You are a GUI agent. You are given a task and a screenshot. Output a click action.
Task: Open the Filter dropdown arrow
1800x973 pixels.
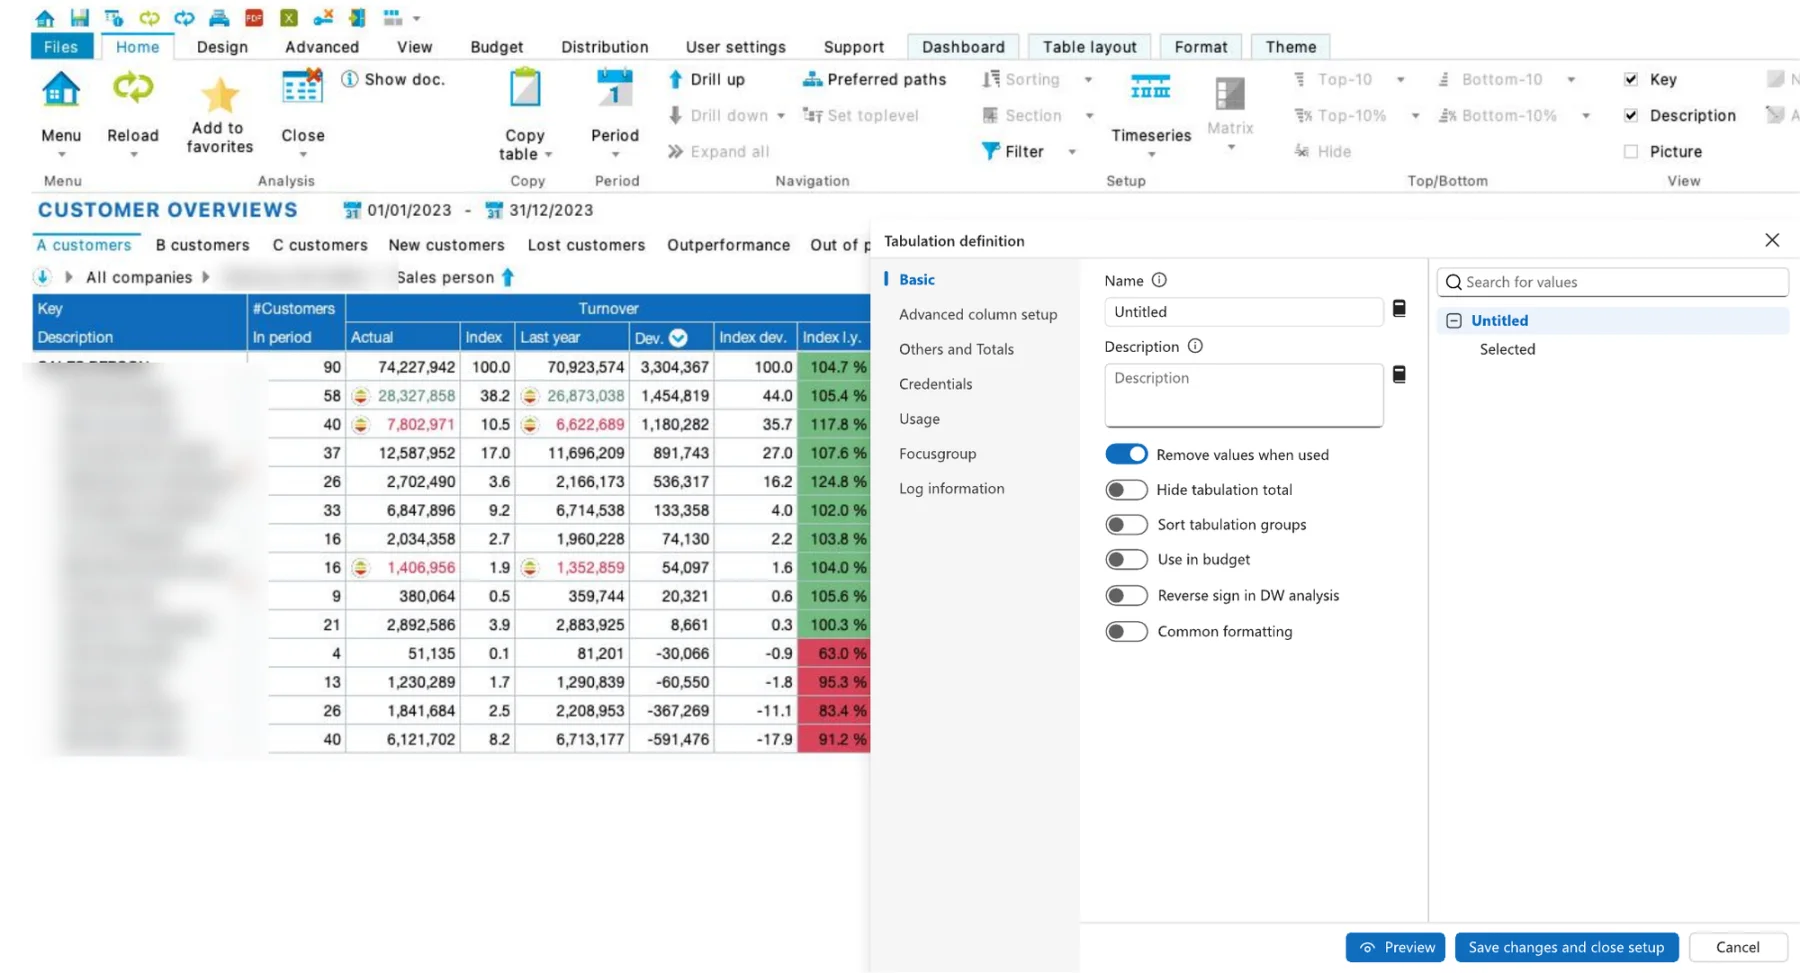(x=1072, y=152)
